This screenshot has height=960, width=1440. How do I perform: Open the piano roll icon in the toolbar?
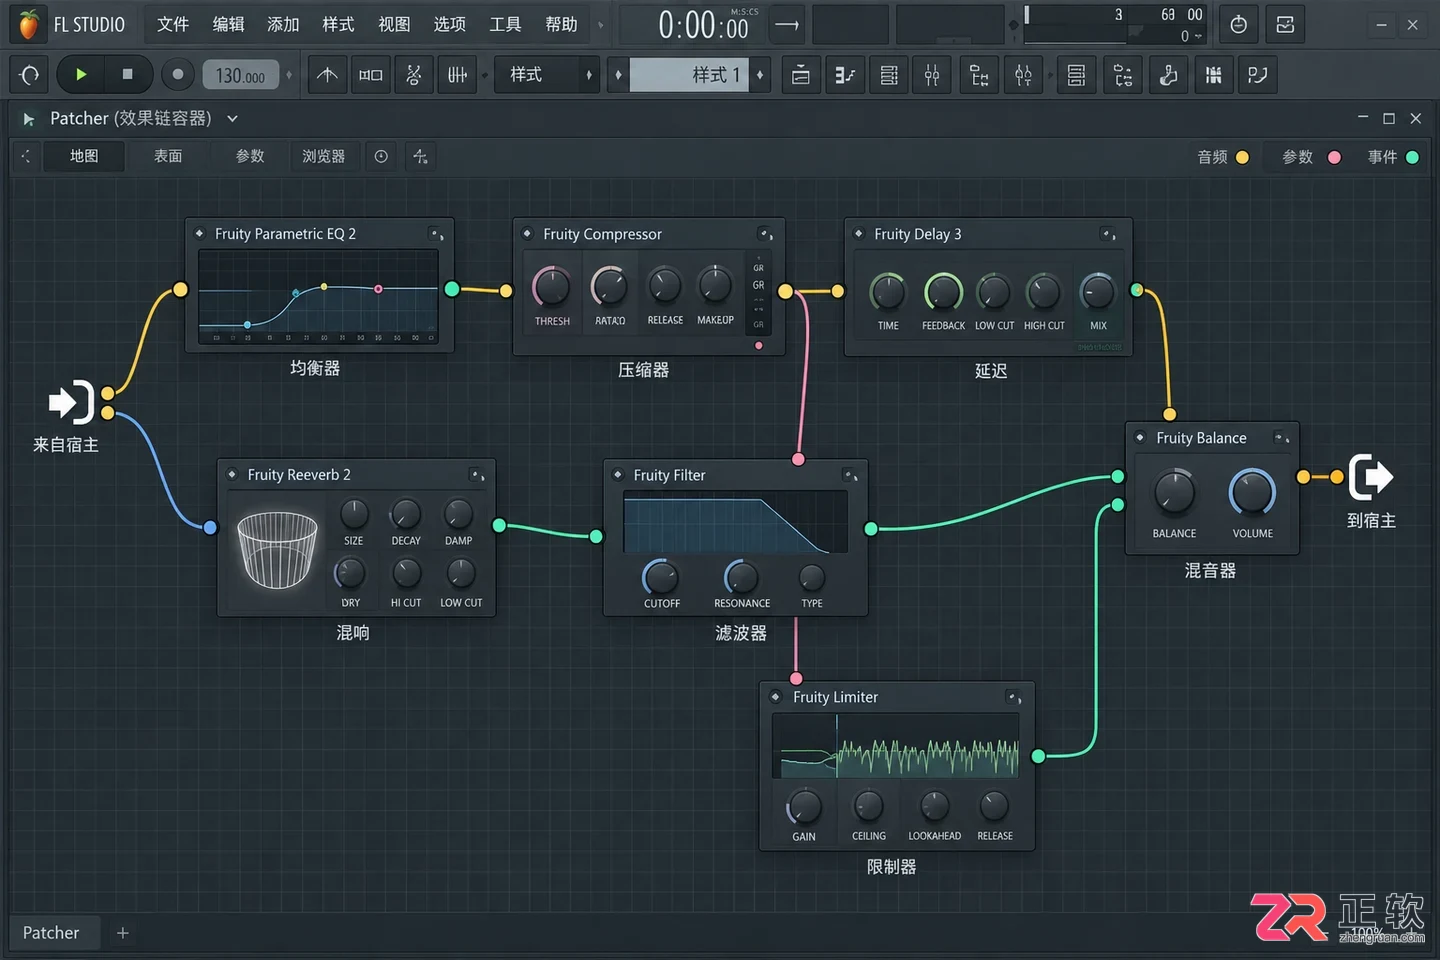[x=845, y=75]
